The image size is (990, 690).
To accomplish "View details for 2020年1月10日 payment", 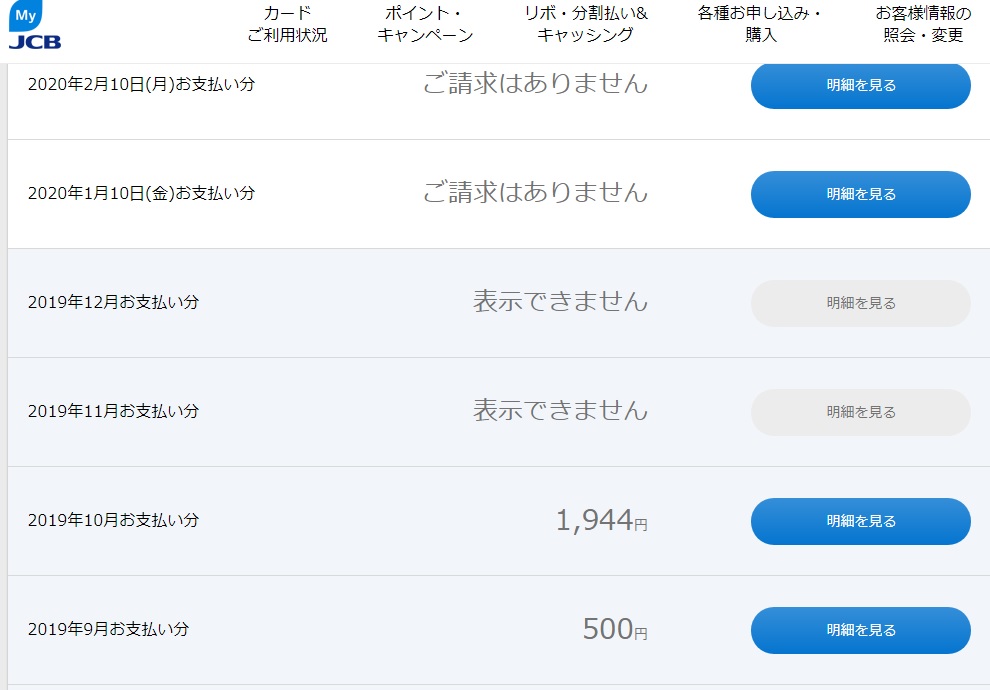I will click(859, 194).
